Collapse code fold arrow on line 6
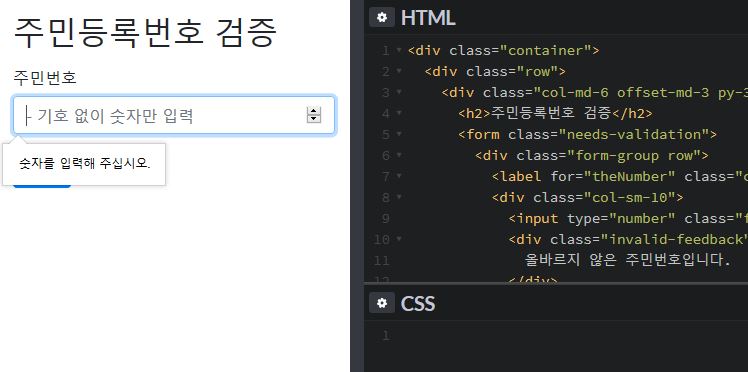 pos(399,155)
